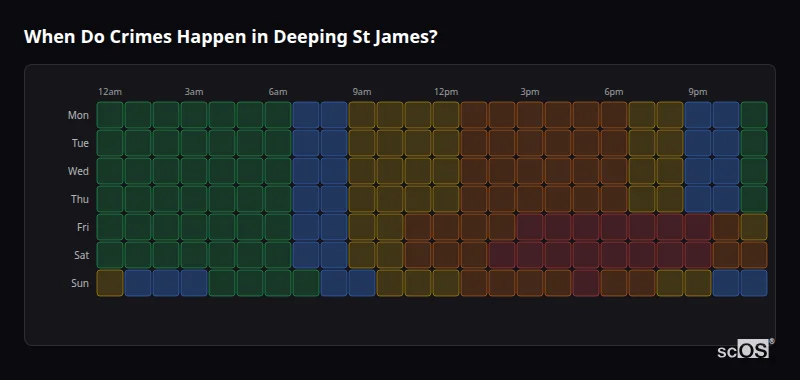Click the Friday 3pm red cell

coord(530,227)
